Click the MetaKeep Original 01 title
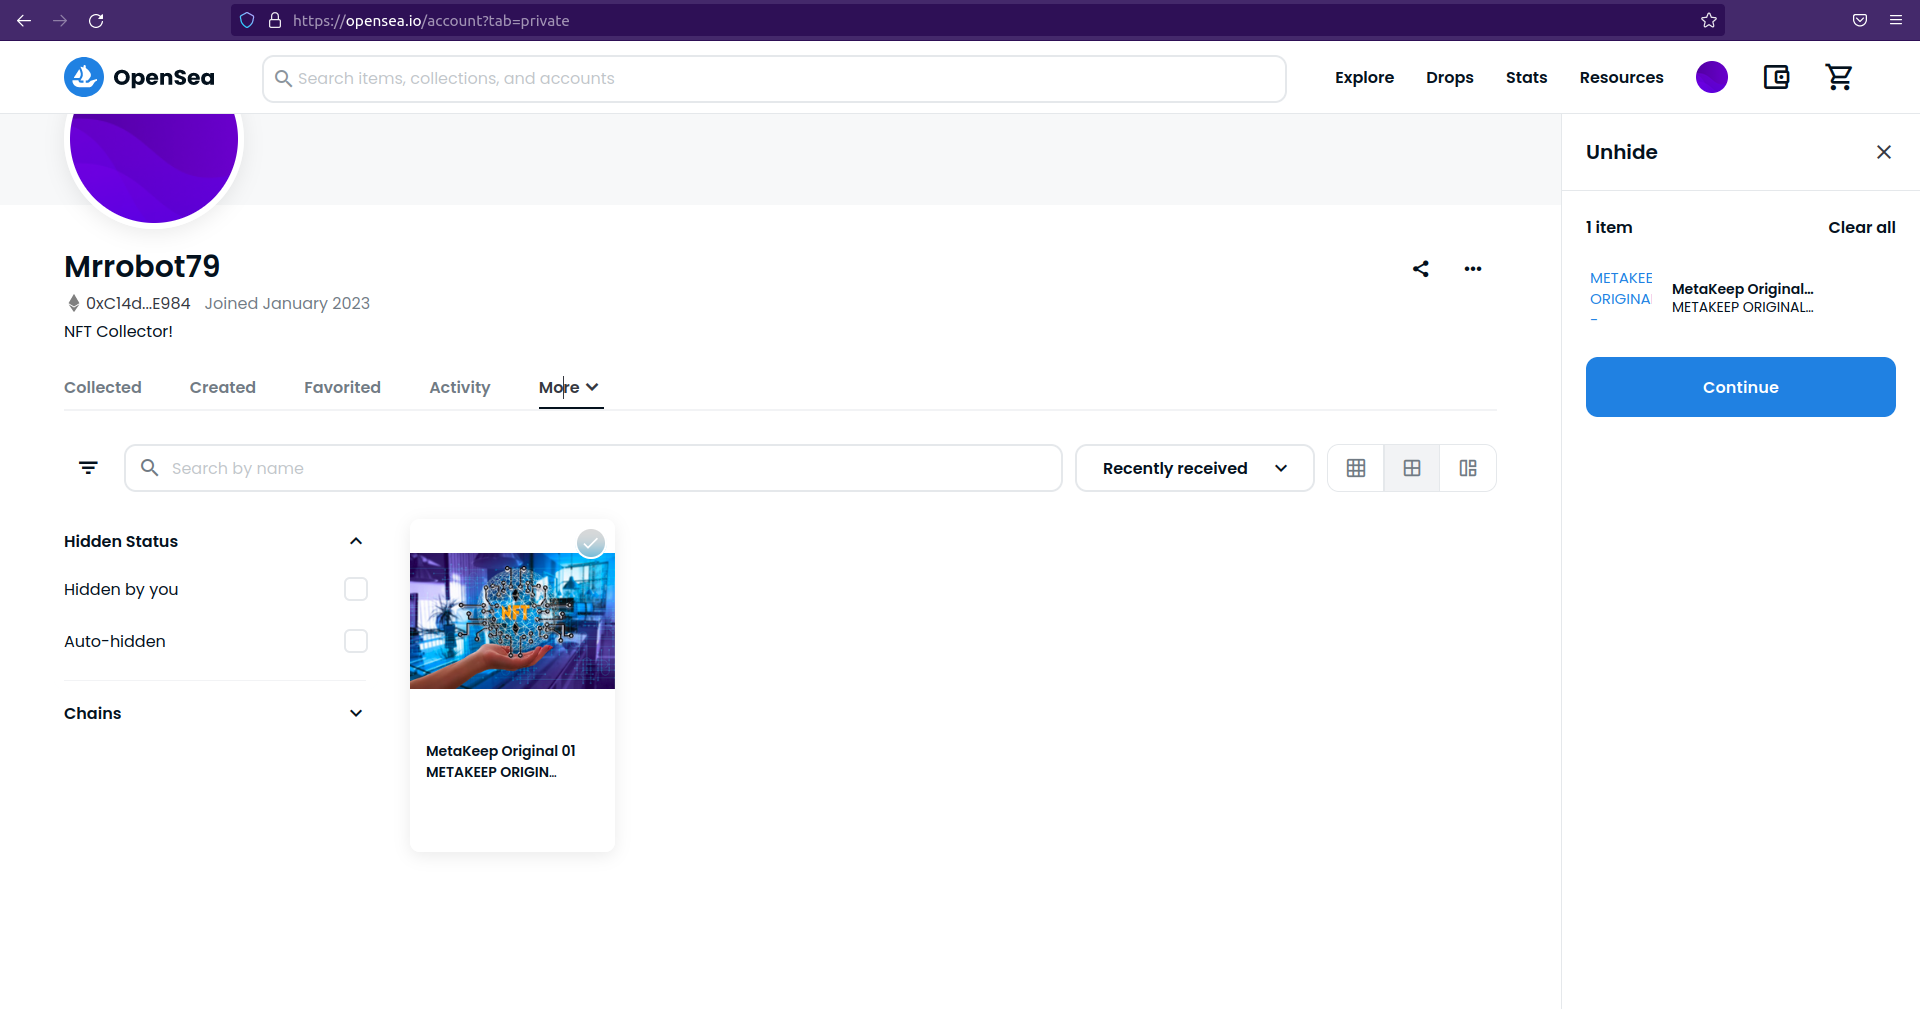 coord(501,751)
